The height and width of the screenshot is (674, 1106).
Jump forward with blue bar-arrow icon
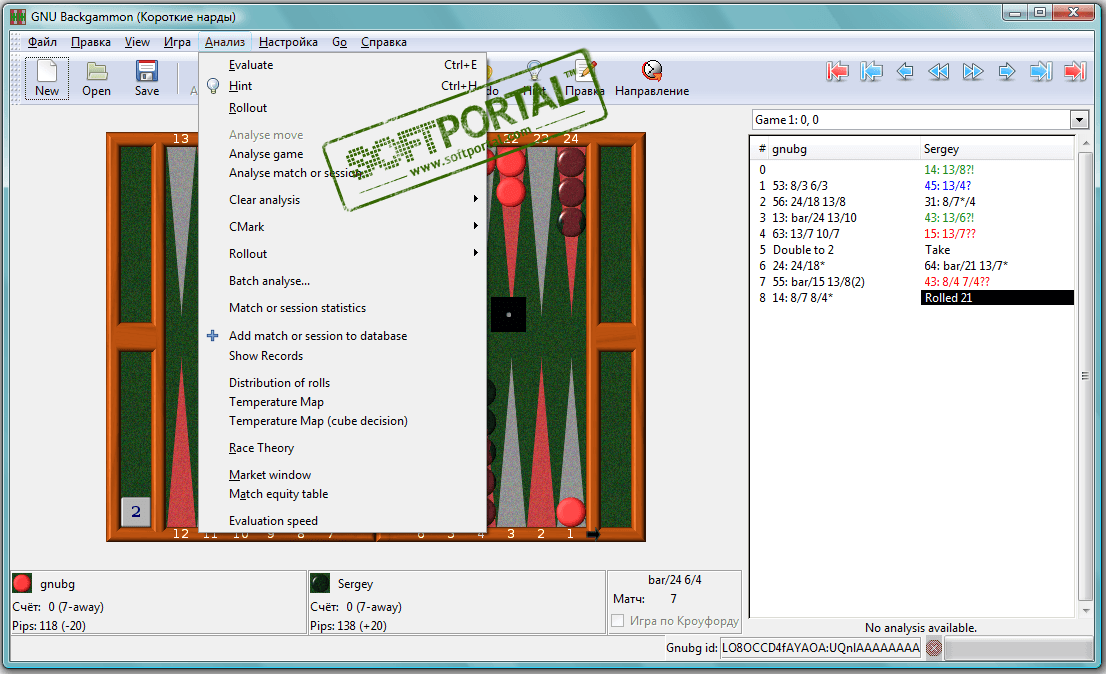click(1040, 71)
